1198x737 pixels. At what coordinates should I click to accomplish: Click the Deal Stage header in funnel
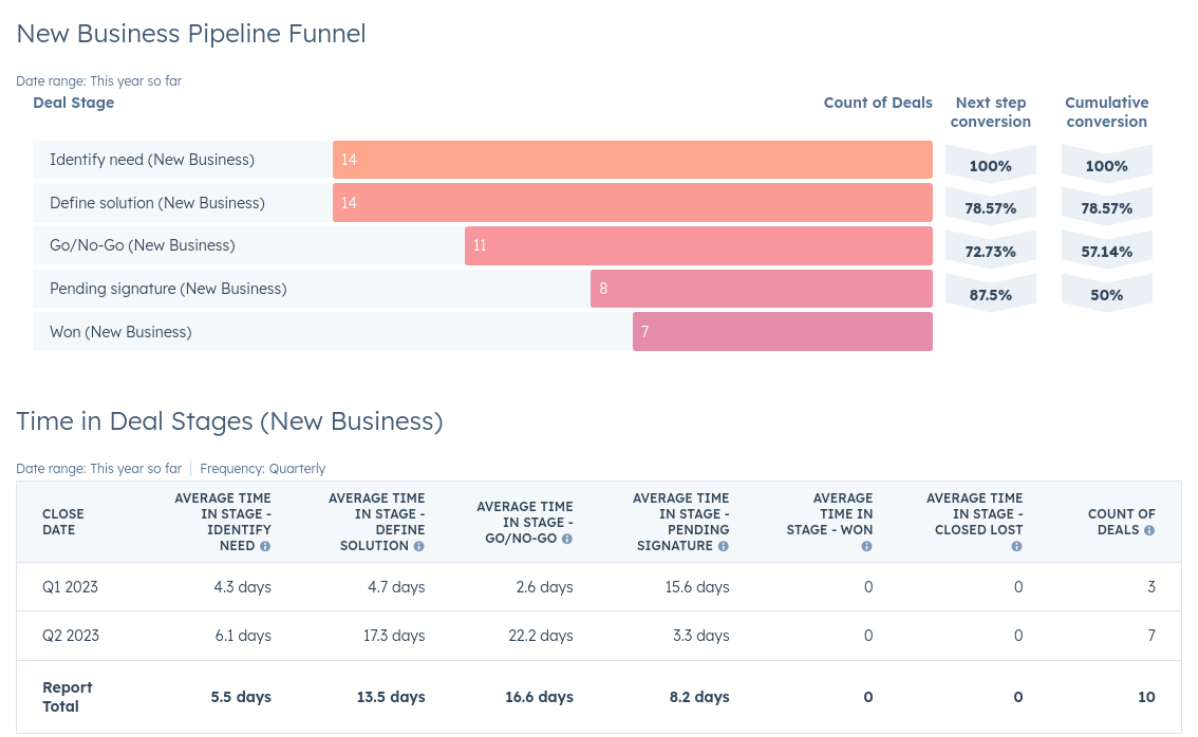(73, 102)
